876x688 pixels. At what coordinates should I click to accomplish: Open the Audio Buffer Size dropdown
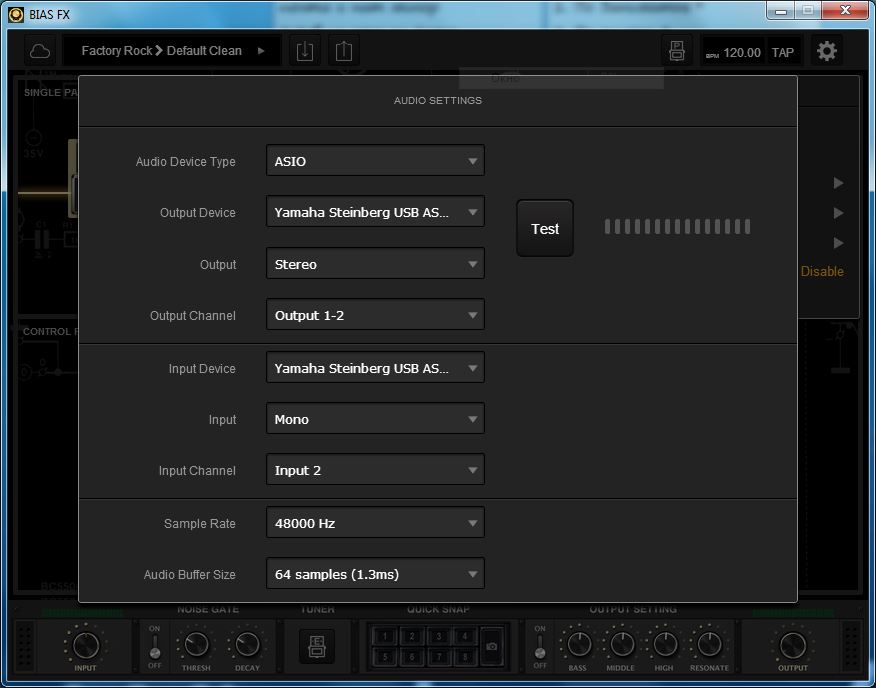[x=375, y=573]
